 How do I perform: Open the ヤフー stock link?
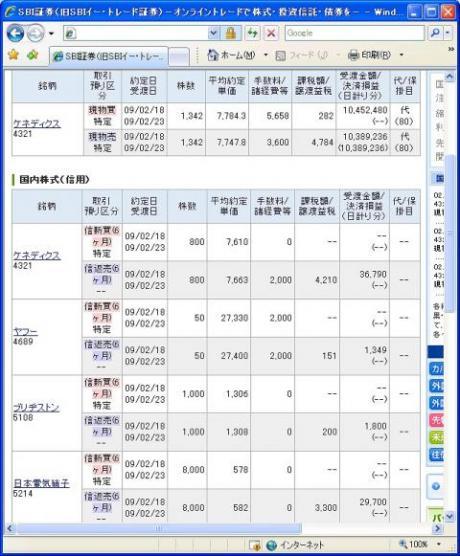[25, 332]
